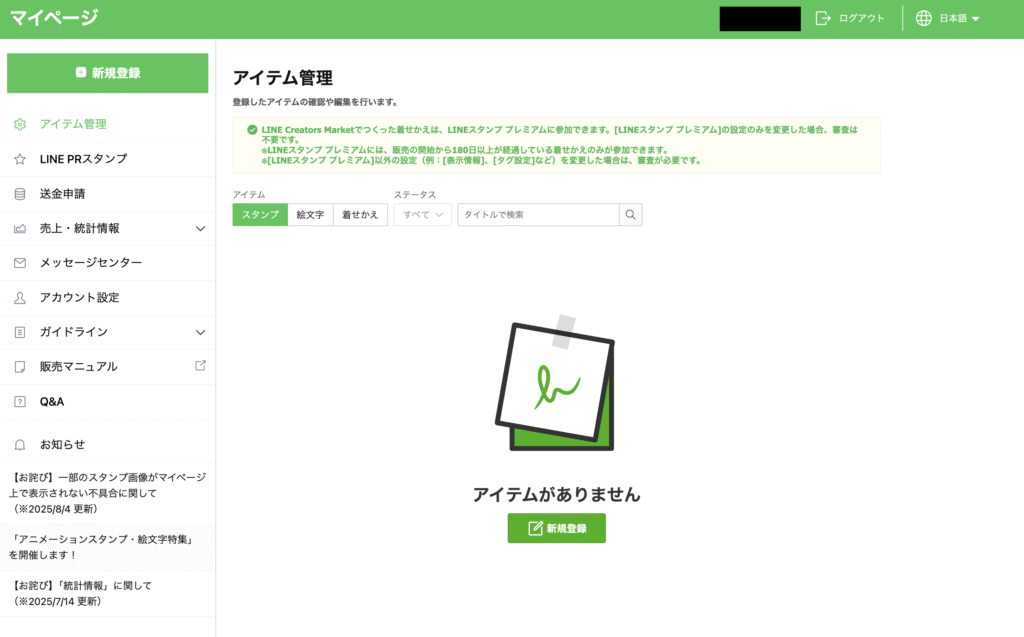Open アカウント設定 menu label

[80, 298]
